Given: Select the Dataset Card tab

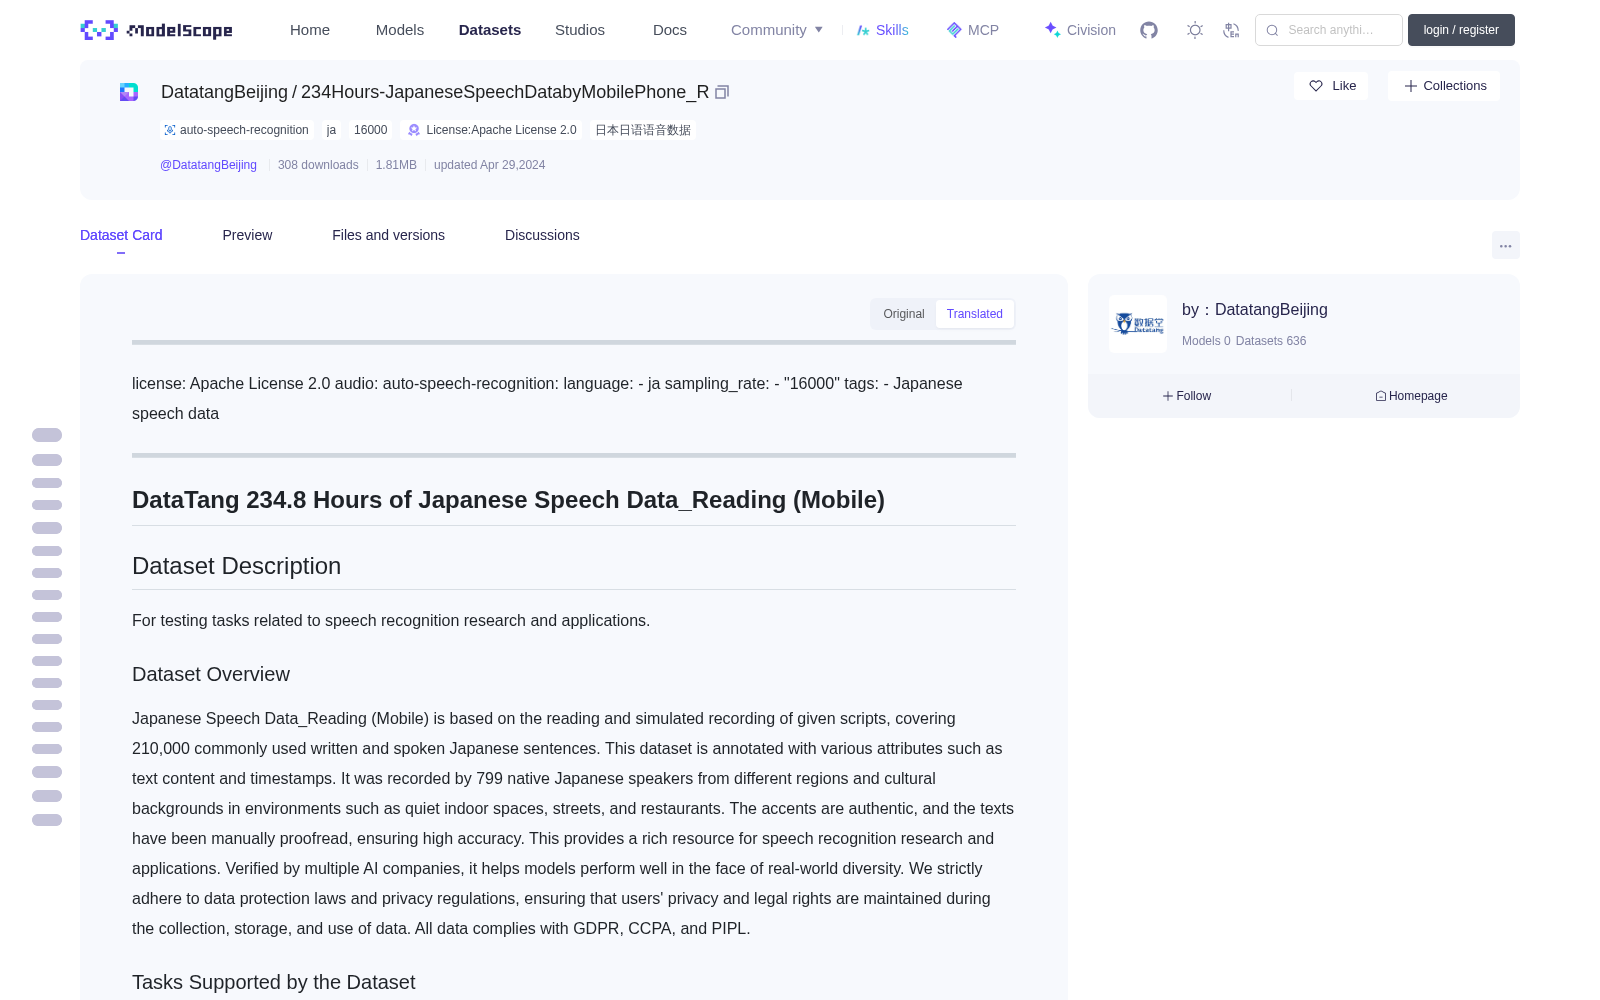Looking at the screenshot, I should (121, 235).
